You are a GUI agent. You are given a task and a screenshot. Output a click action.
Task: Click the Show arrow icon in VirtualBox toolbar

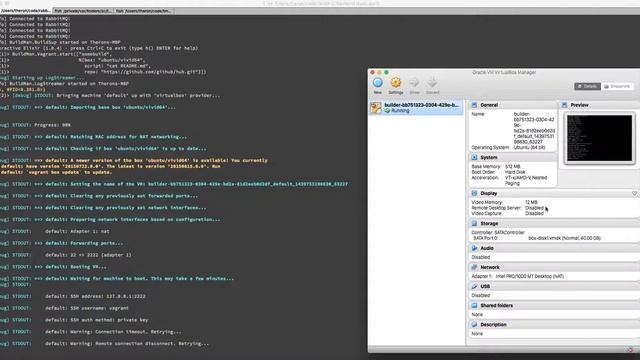[x=414, y=83]
